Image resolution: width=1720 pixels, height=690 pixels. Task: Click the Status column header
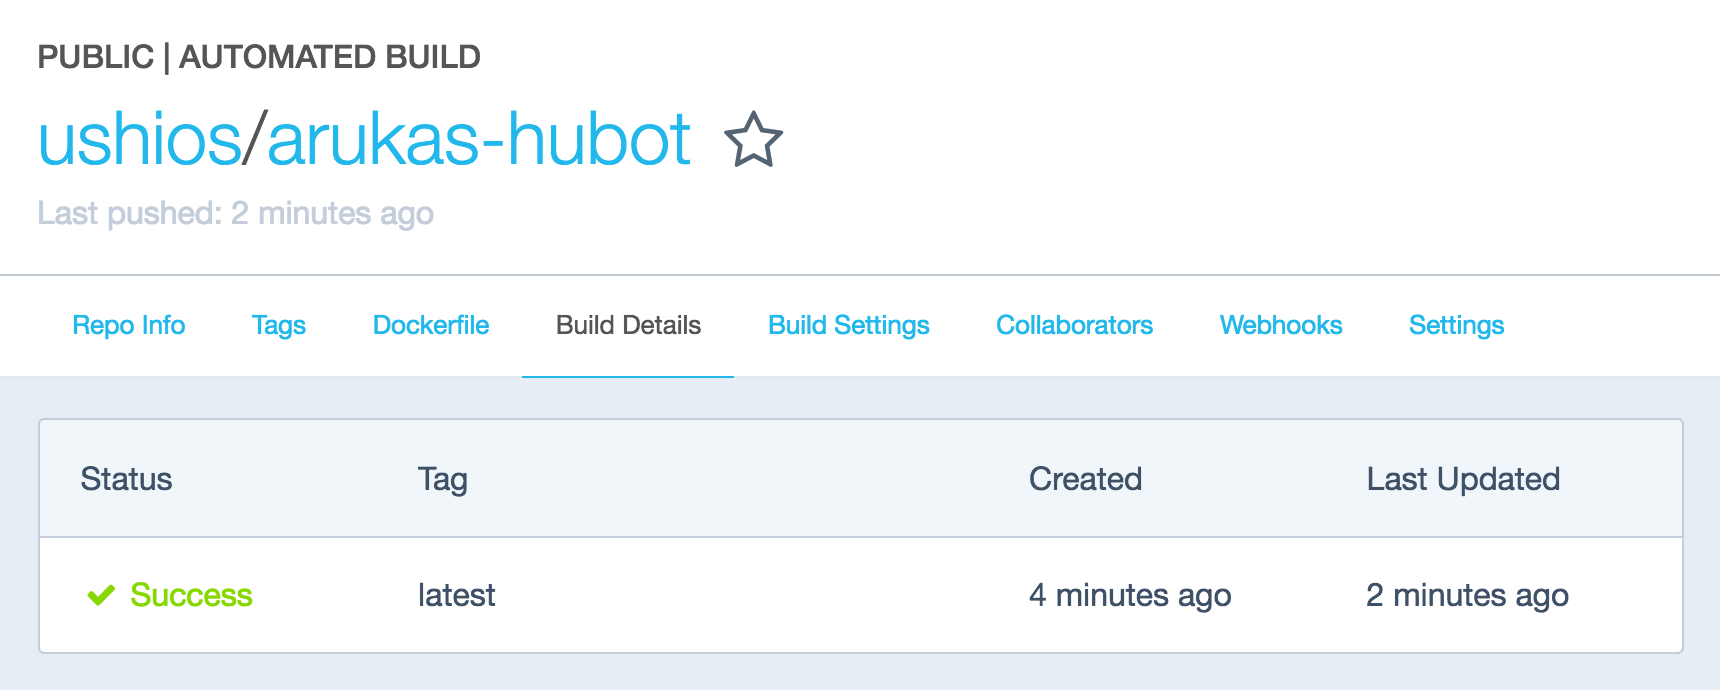coord(126,479)
